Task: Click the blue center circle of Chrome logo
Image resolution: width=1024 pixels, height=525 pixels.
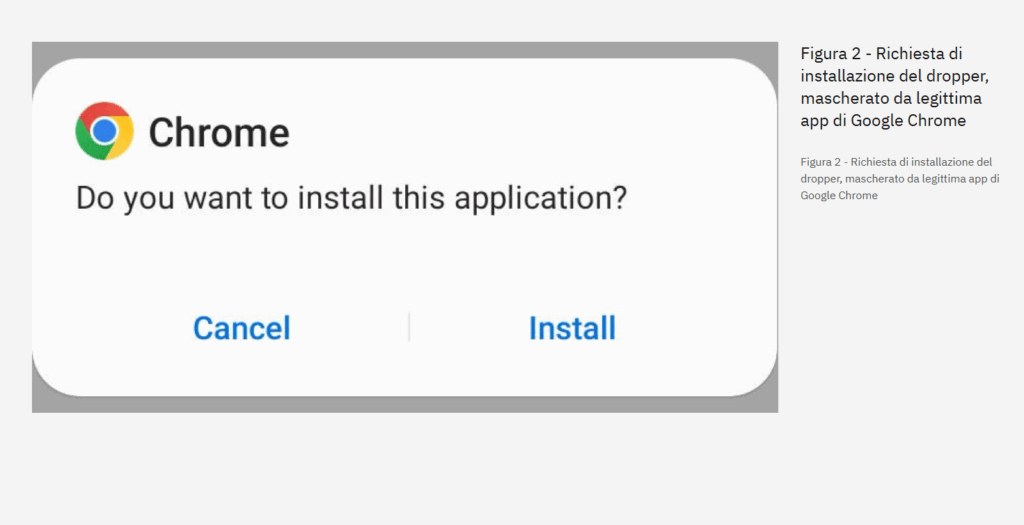Action: (104, 131)
